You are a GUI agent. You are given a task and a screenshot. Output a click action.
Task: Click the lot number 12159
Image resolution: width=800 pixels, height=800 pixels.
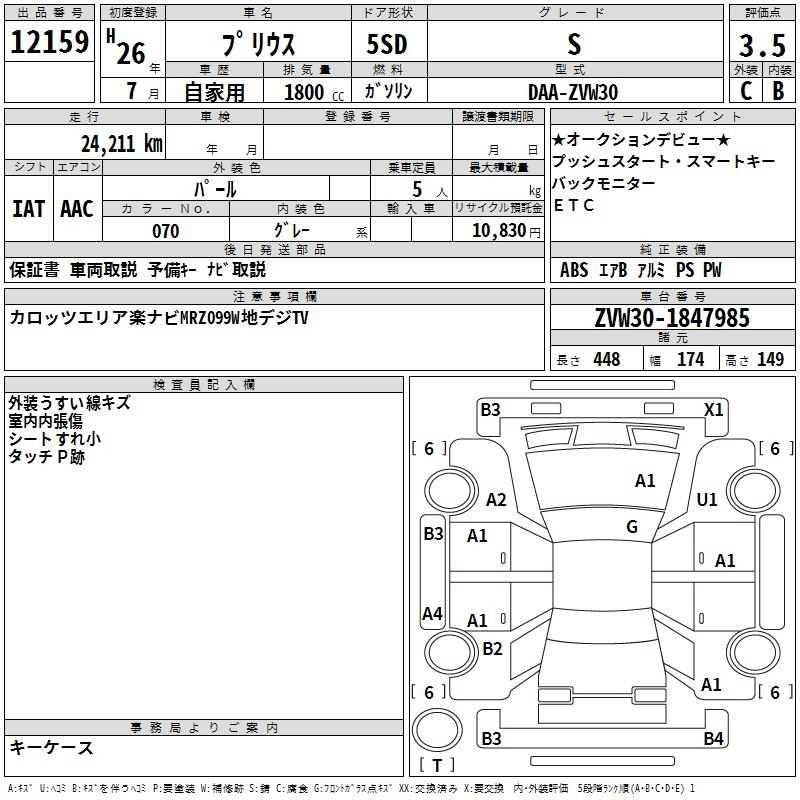[x=49, y=41]
